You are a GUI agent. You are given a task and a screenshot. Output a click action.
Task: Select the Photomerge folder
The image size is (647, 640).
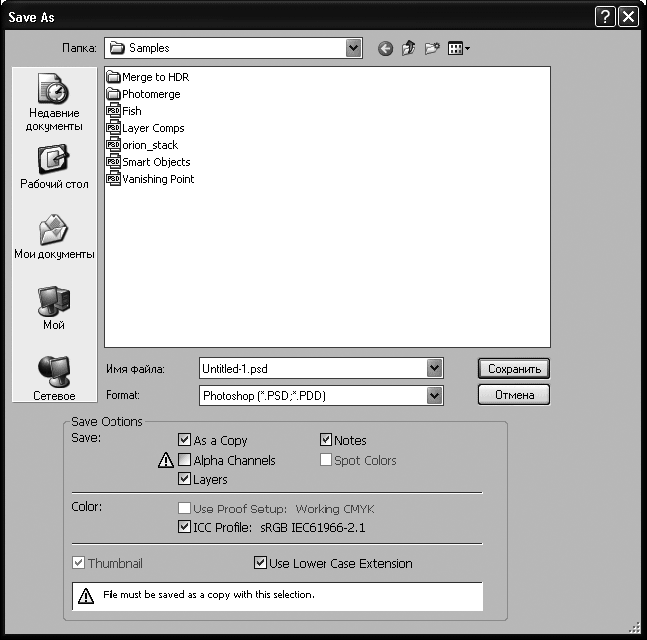coord(144,94)
